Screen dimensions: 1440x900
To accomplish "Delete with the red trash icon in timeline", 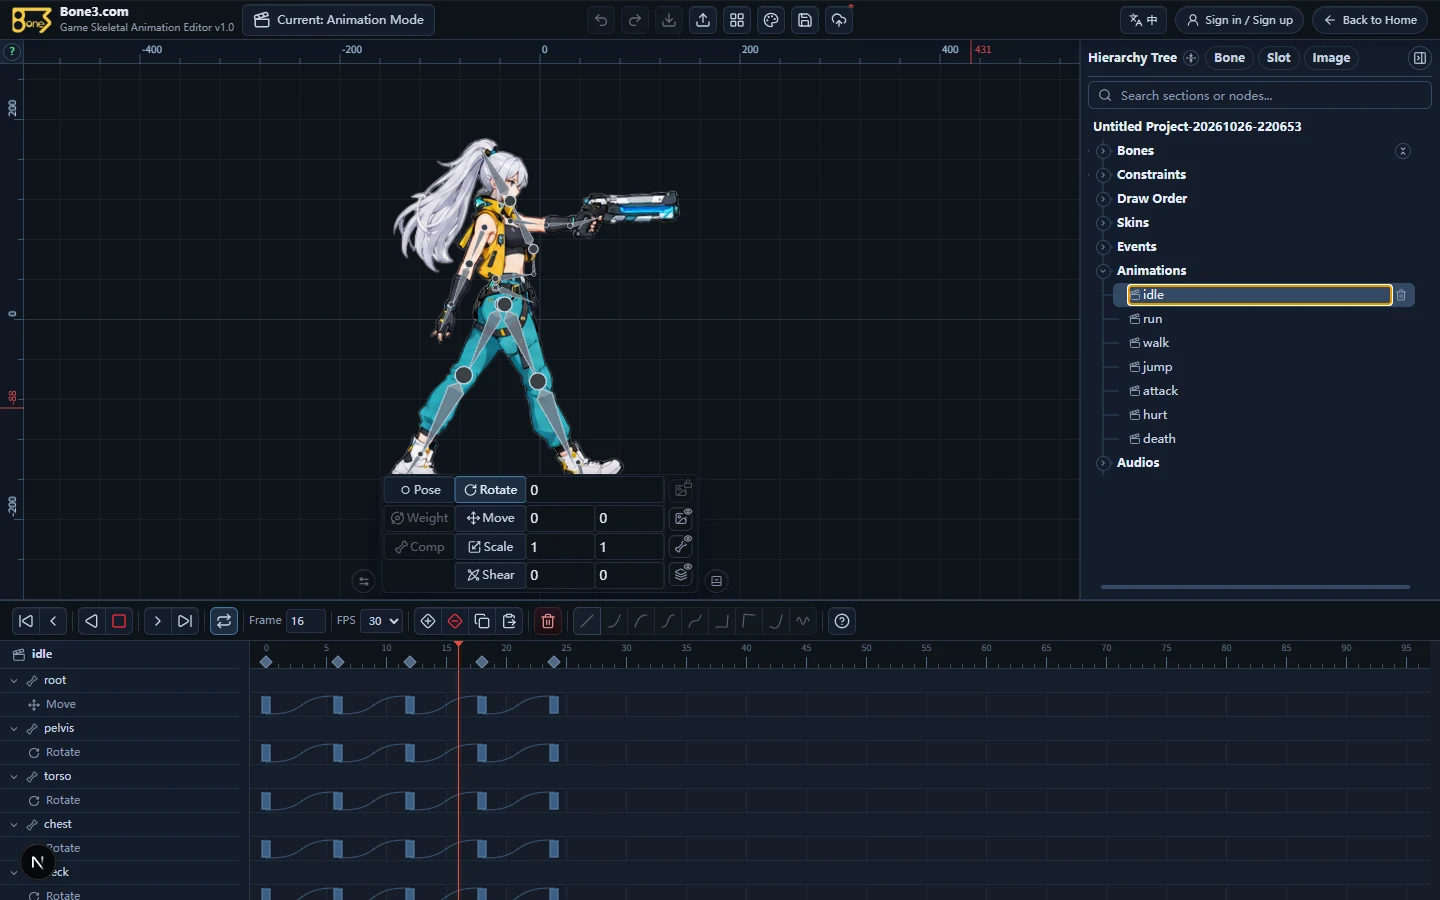I will coord(548,621).
